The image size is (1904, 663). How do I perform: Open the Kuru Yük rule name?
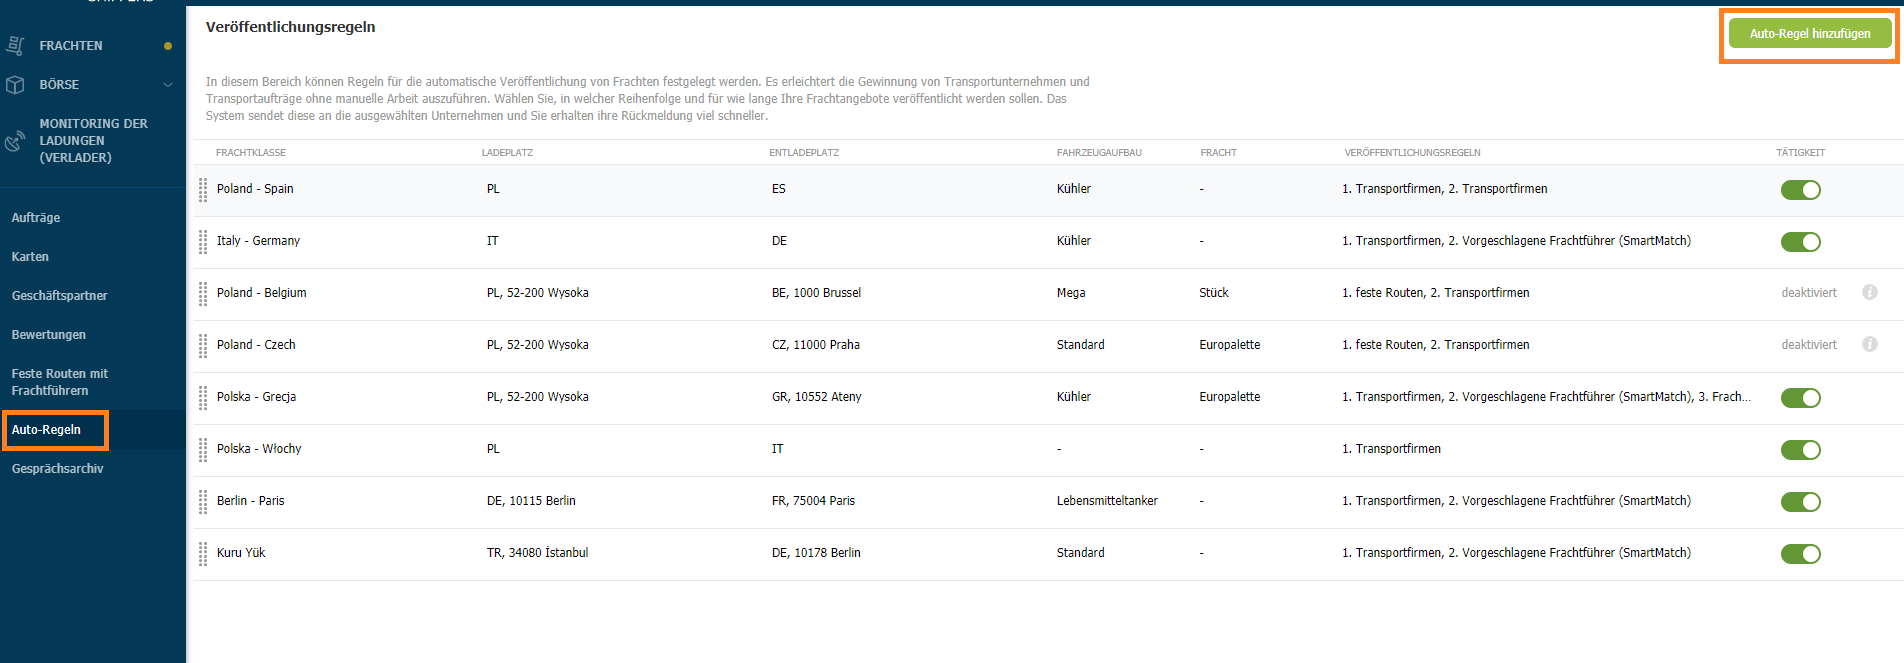click(241, 553)
